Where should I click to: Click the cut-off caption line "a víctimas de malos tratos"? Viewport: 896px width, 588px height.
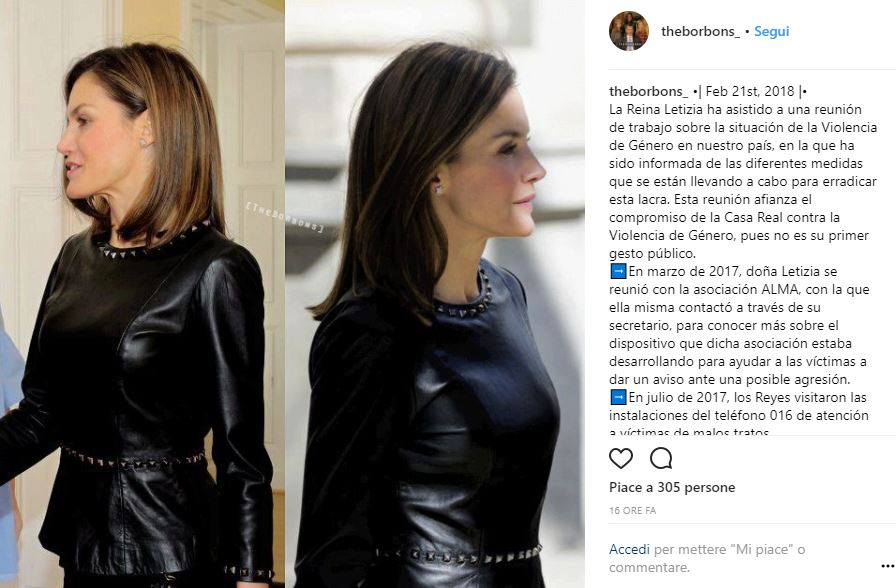point(689,431)
